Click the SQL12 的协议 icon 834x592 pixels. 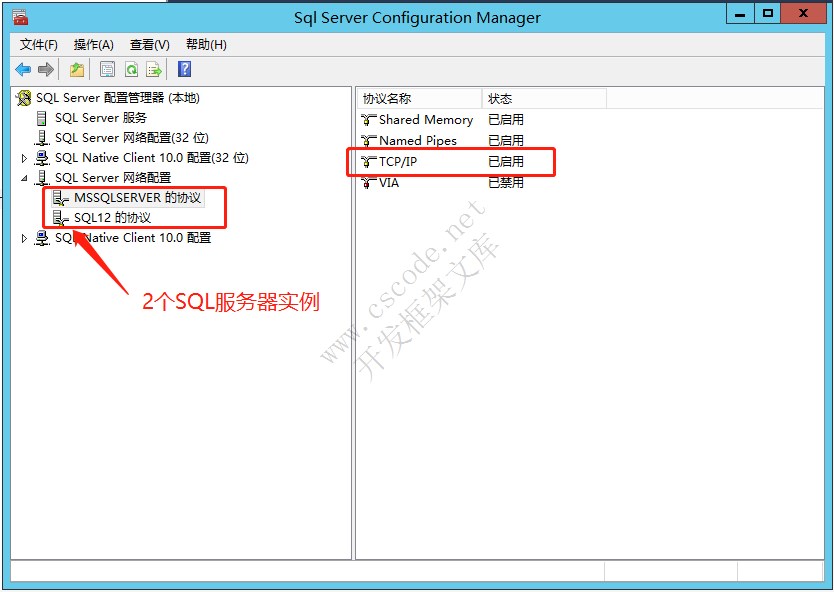click(x=61, y=218)
